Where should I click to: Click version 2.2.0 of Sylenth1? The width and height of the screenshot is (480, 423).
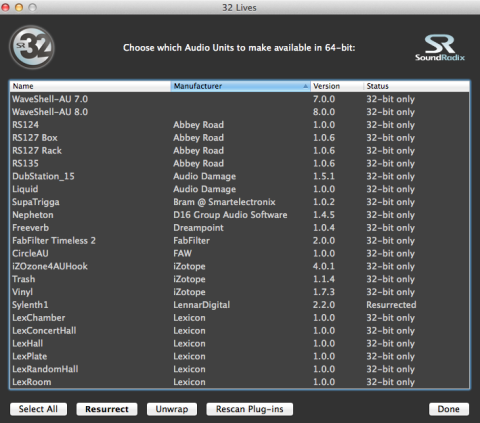pos(324,305)
